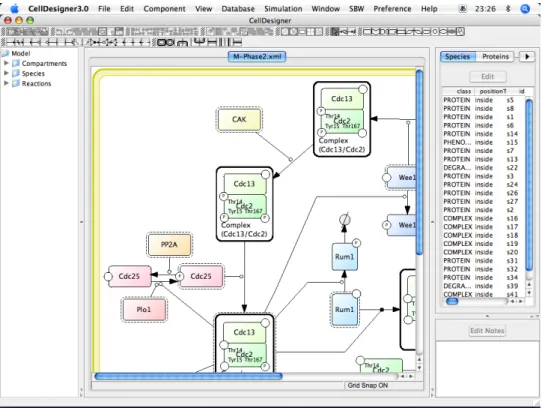Screen dimensions: 542x408
Task: Select the COMPLEX row with id s16
Action: click(484, 219)
